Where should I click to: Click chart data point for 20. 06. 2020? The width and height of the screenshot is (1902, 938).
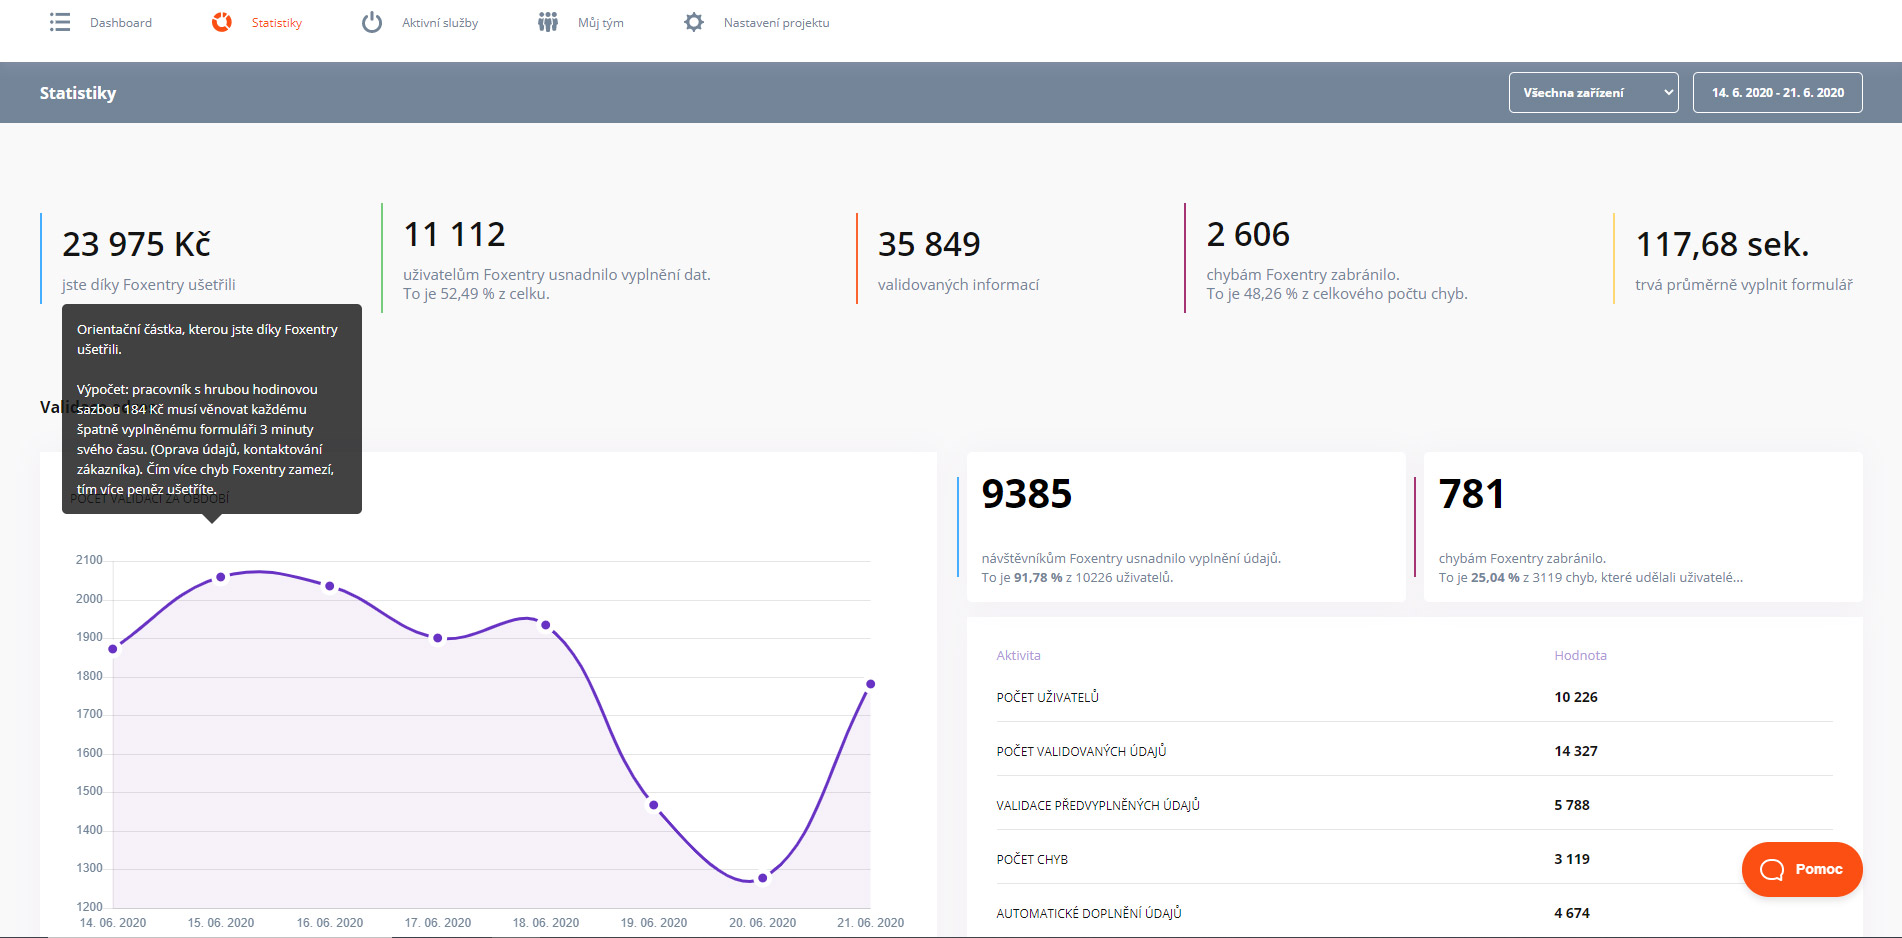click(x=763, y=878)
